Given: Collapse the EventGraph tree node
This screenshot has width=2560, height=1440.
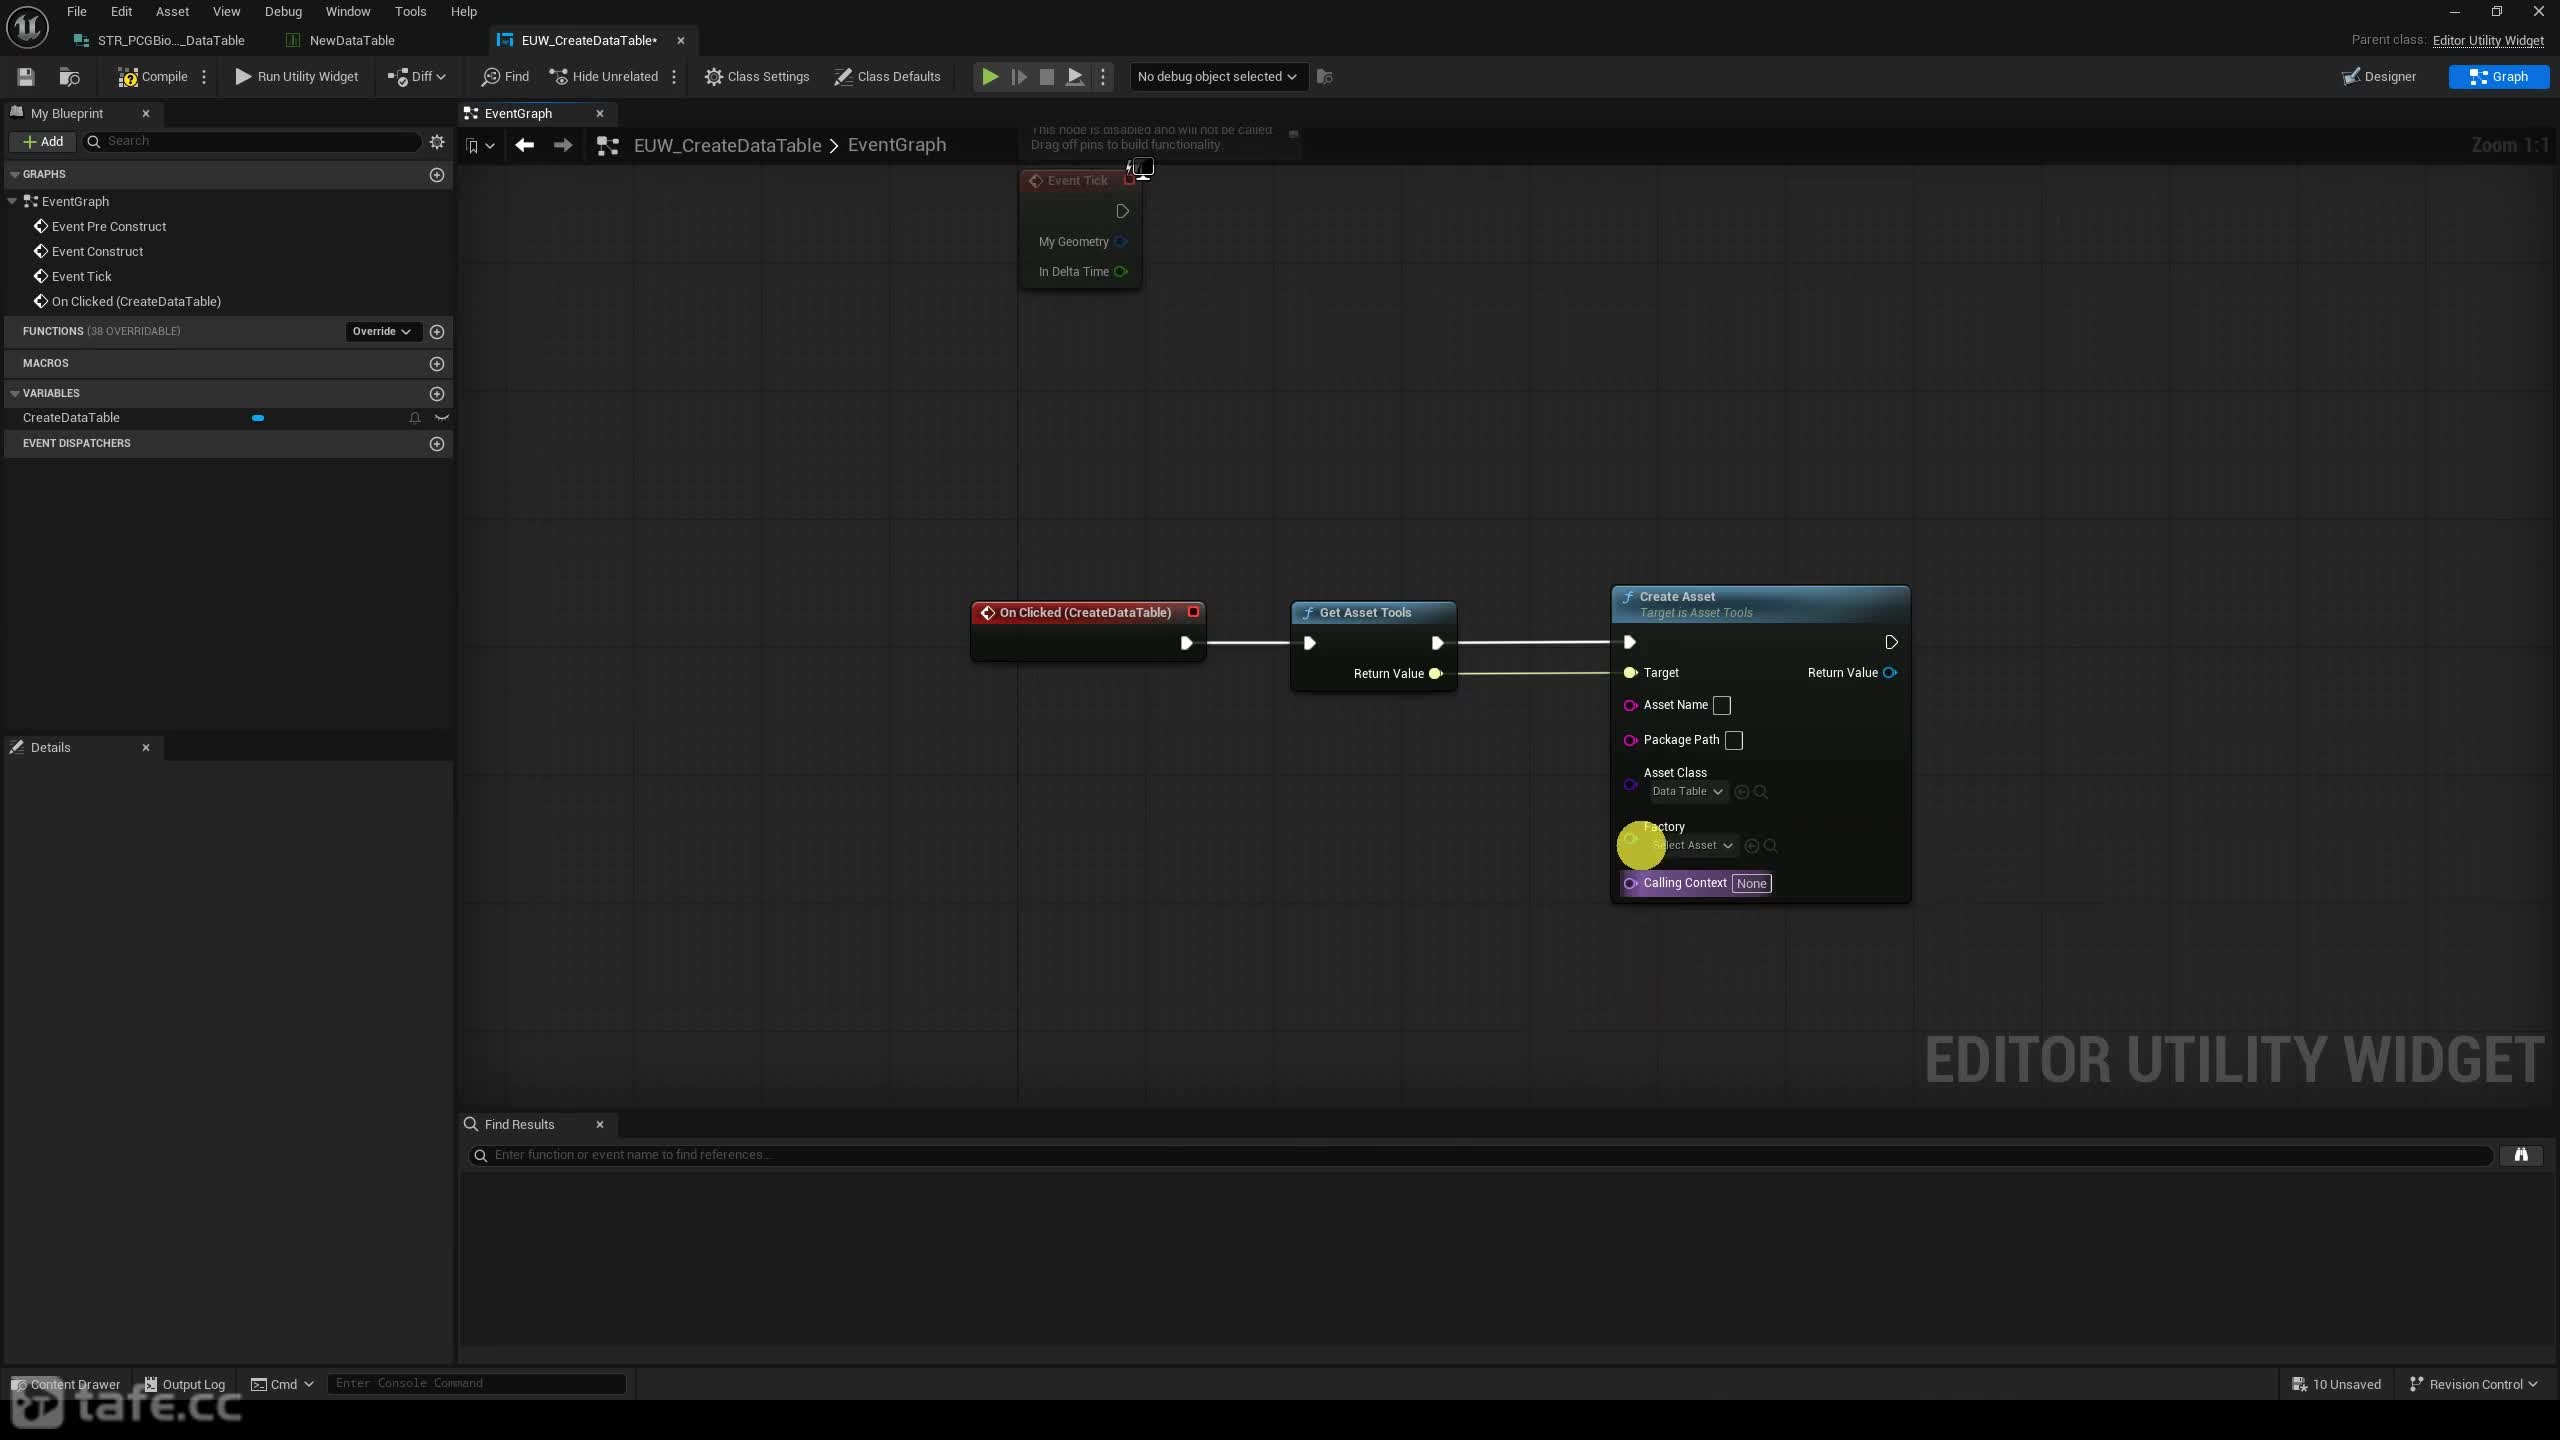Looking at the screenshot, I should [x=12, y=201].
